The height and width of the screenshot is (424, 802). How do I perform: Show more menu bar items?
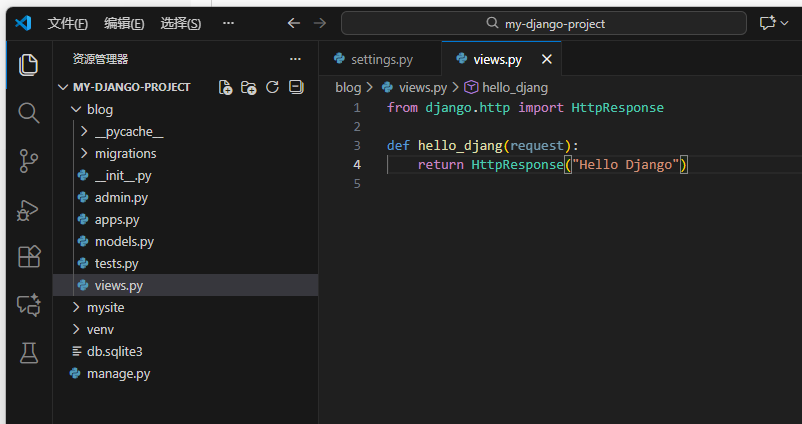(229, 24)
